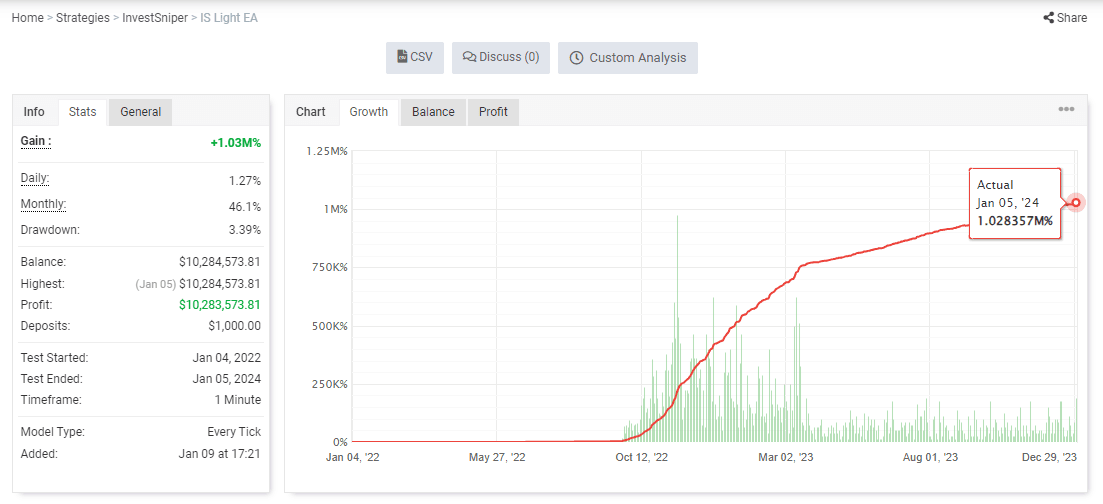
Task: Open the General tab
Action: 141,112
